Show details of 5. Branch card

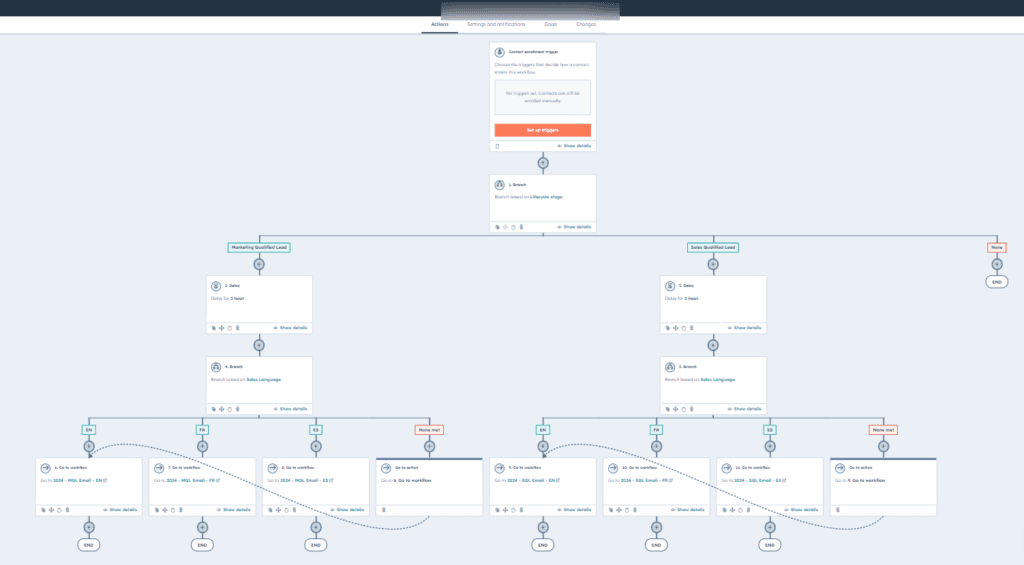pos(744,409)
